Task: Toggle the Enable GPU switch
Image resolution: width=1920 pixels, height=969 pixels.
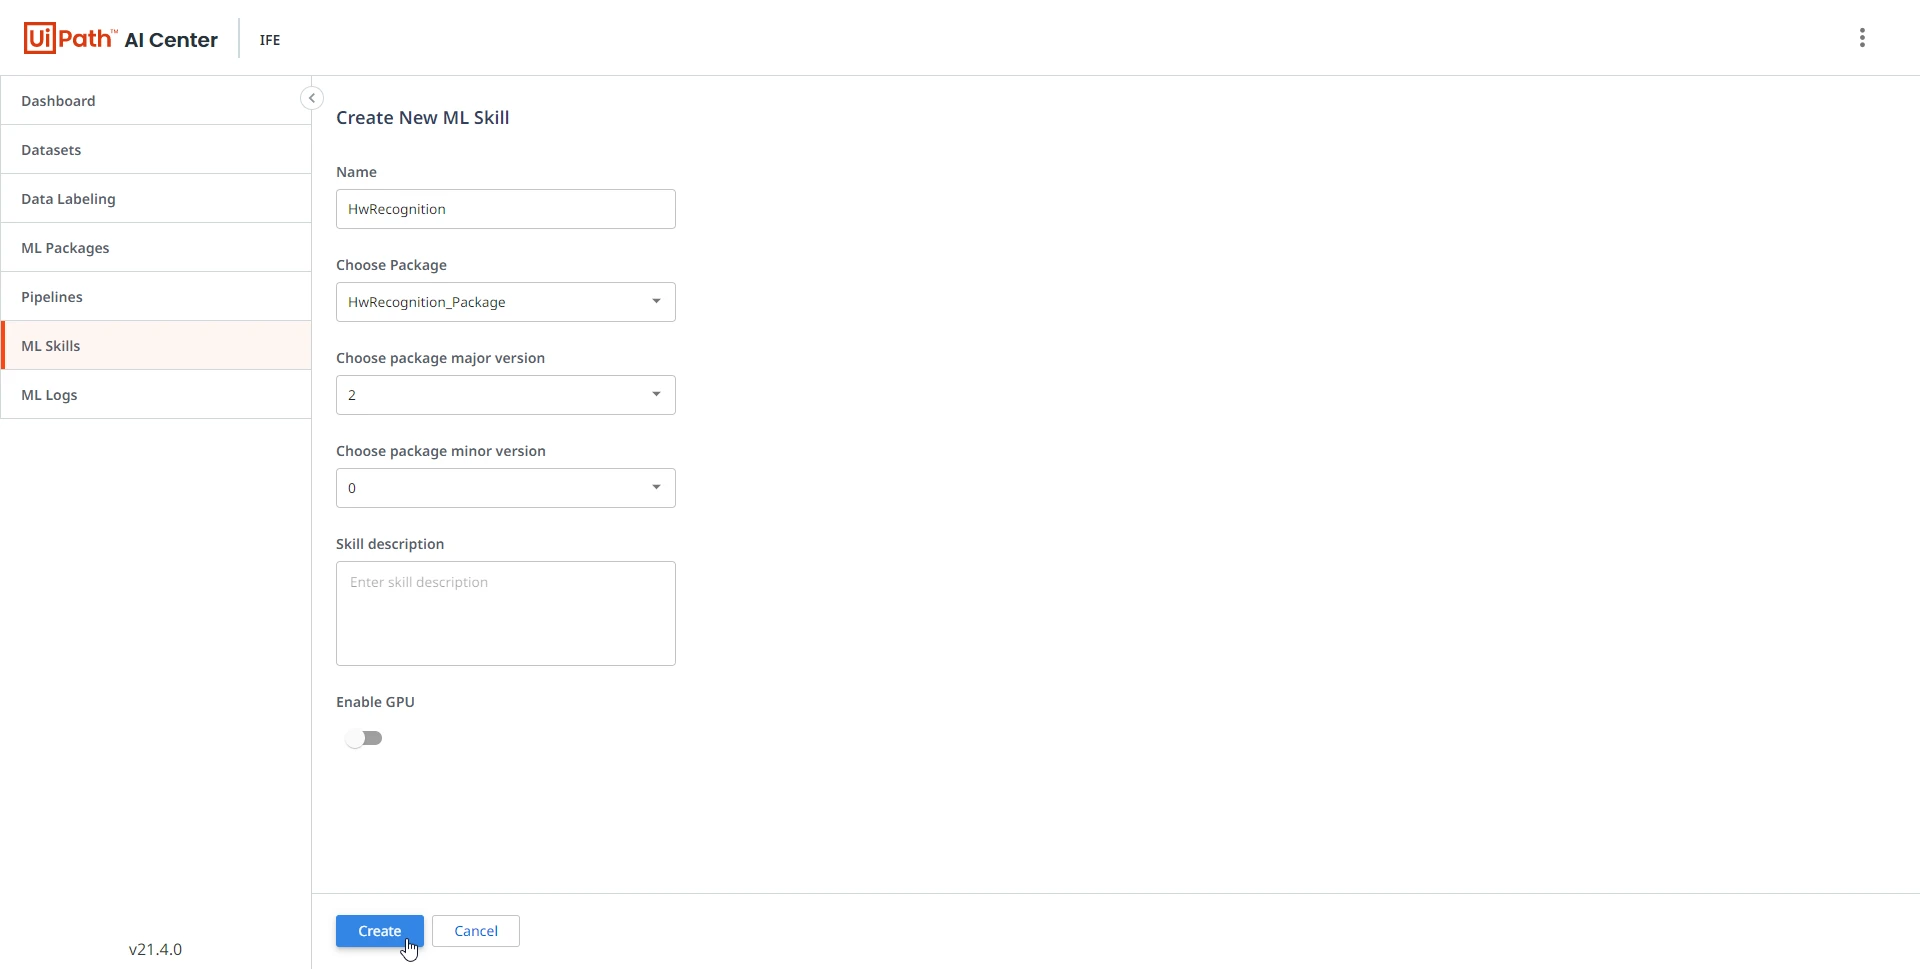Action: (364, 738)
